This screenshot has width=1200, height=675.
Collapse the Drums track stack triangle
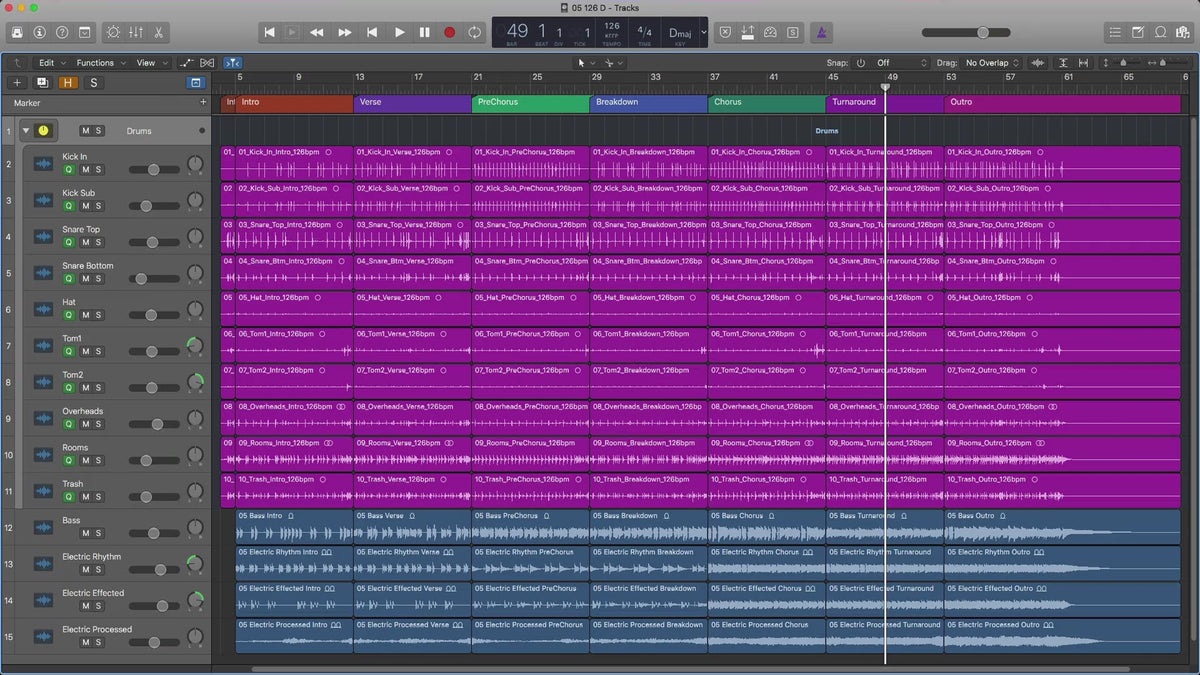(x=26, y=130)
